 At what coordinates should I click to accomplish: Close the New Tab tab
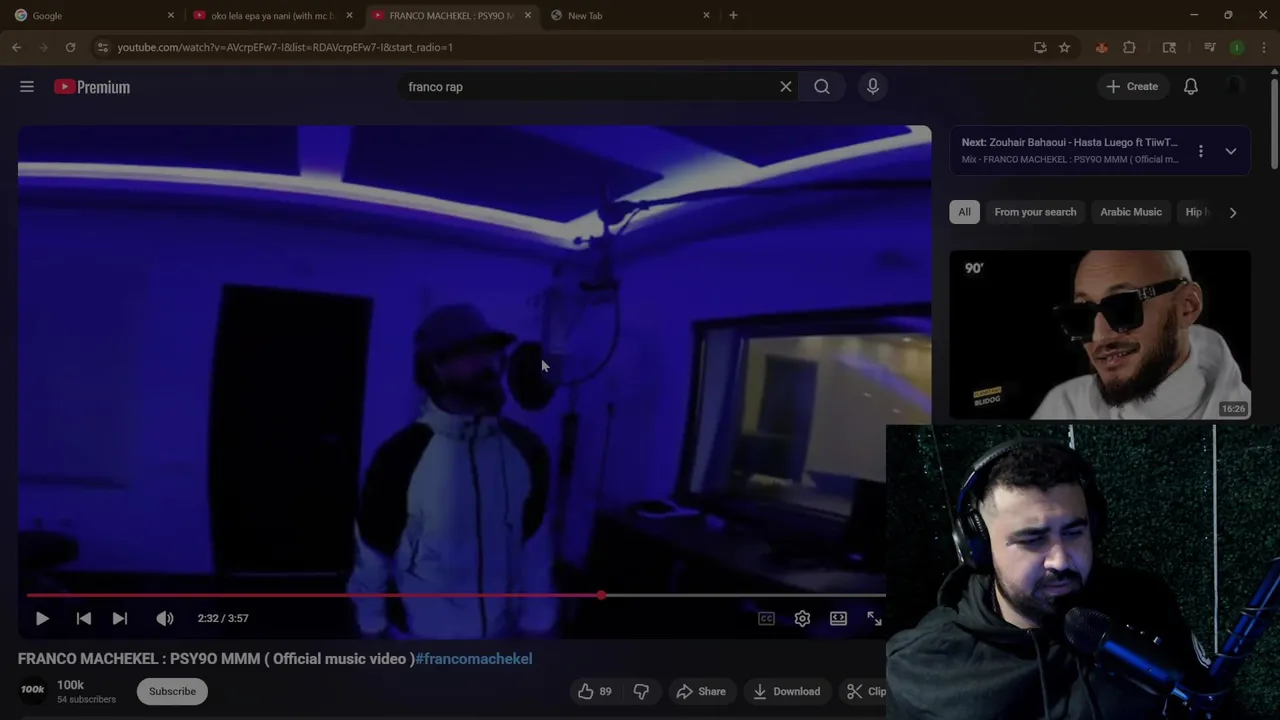tap(706, 15)
